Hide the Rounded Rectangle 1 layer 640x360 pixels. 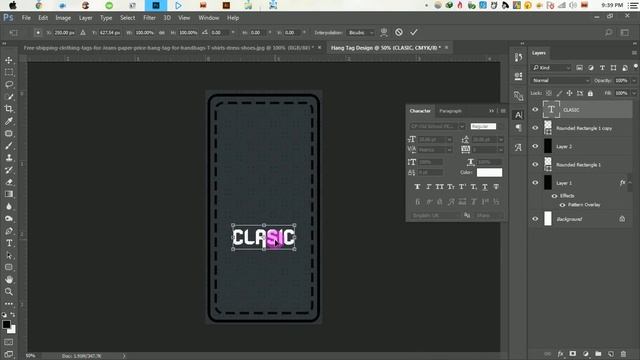tap(535, 164)
